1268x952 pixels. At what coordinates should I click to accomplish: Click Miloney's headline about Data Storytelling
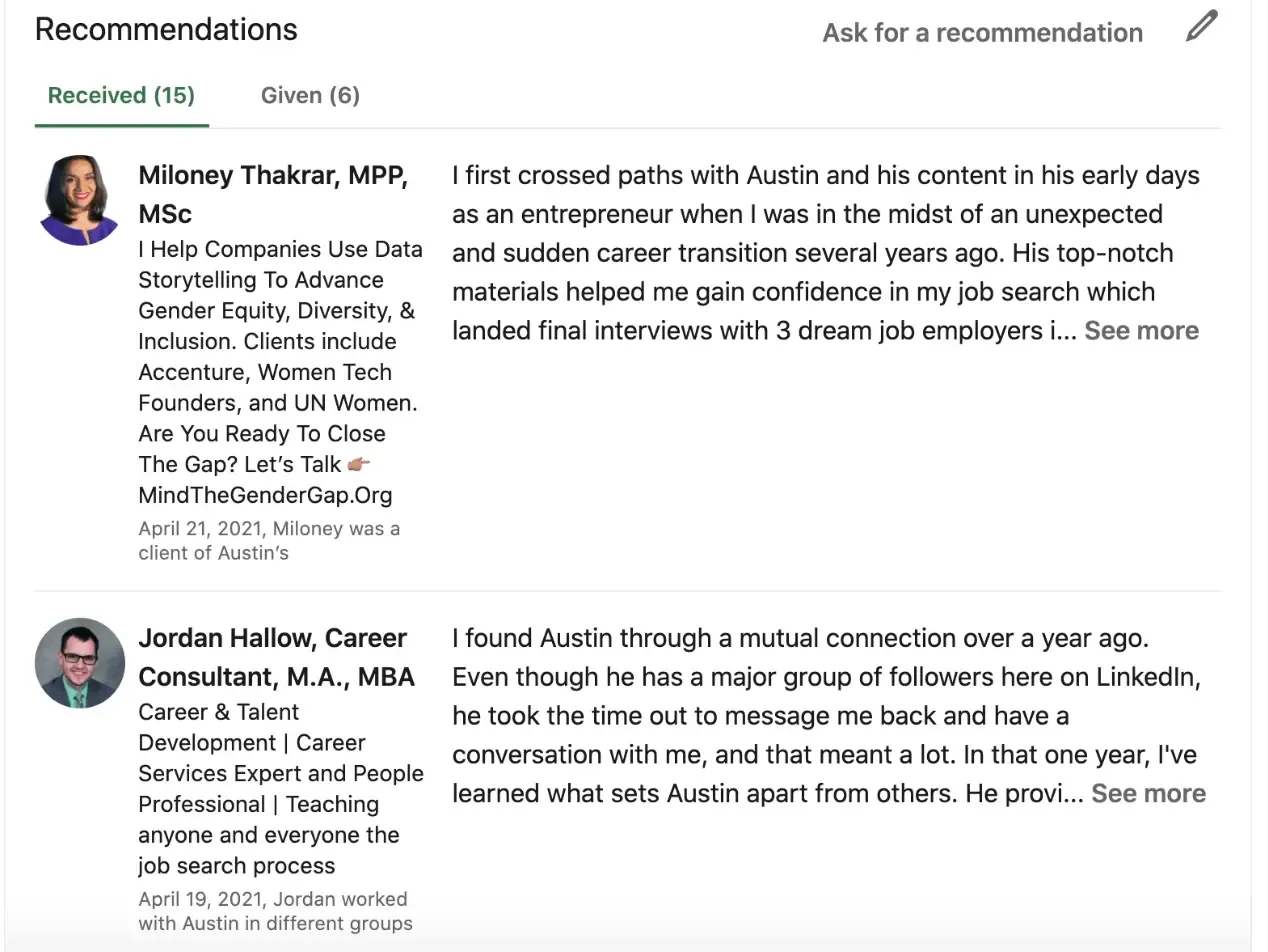280,372
